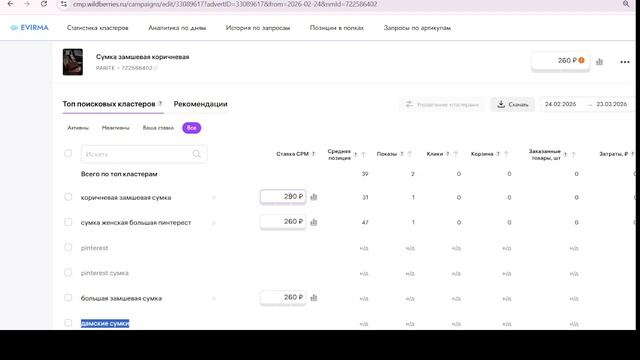Viewport: 640px width, 360px height.
Task: Sort by Средняя позиция arrow
Action: click(363, 154)
